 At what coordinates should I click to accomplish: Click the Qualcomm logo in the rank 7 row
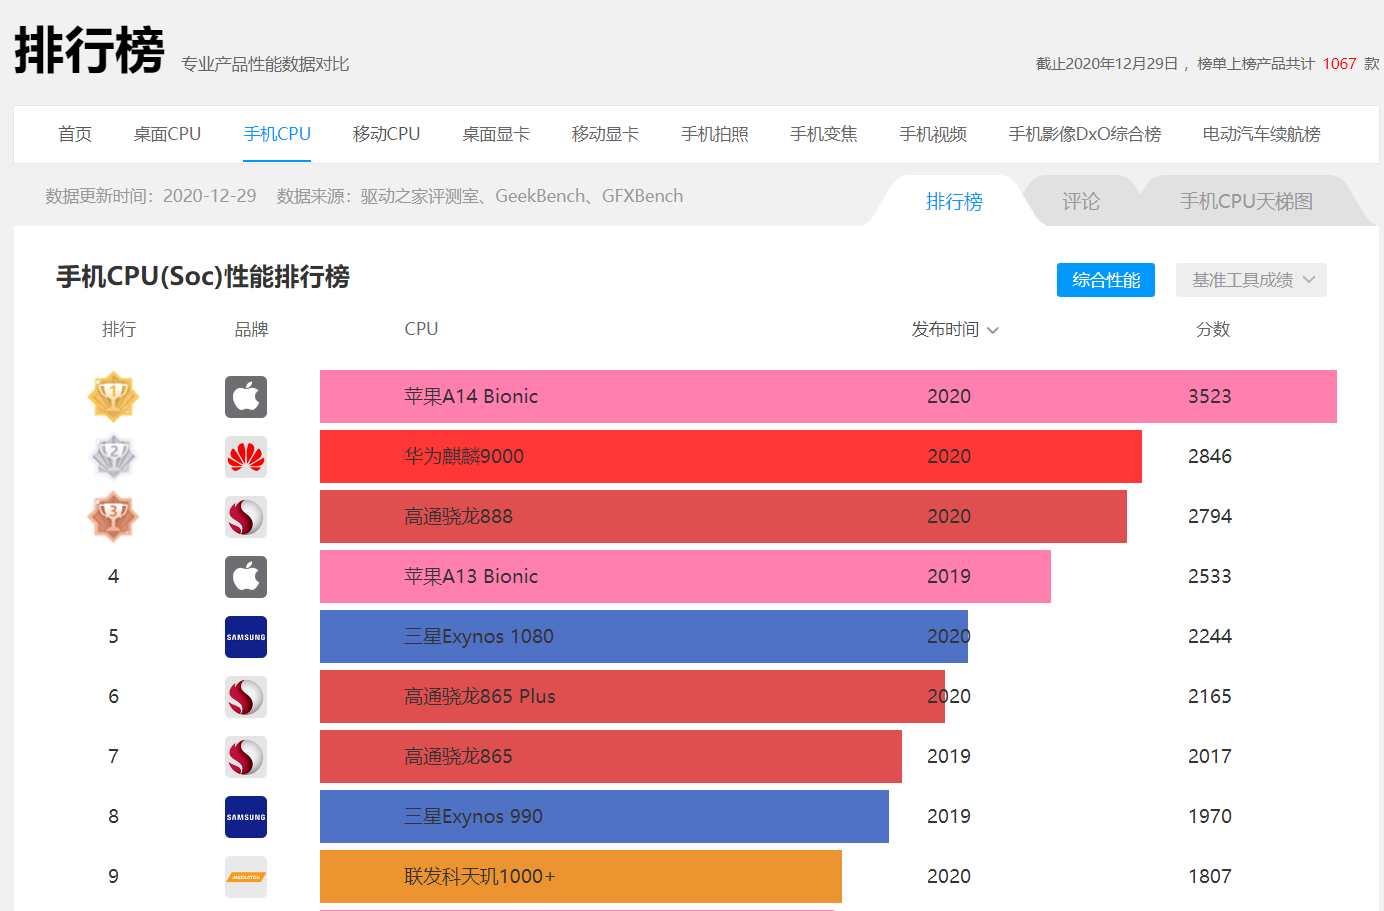pos(246,757)
